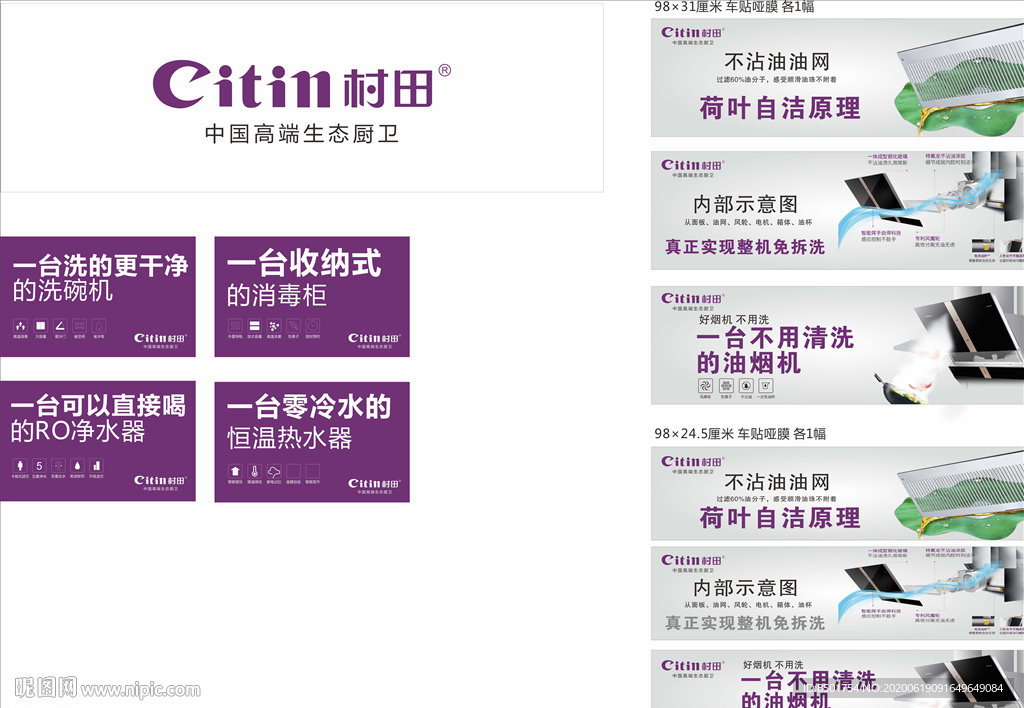Click the number 5 icon on the RO purifier card
The height and width of the screenshot is (708, 1024).
tap(39, 466)
